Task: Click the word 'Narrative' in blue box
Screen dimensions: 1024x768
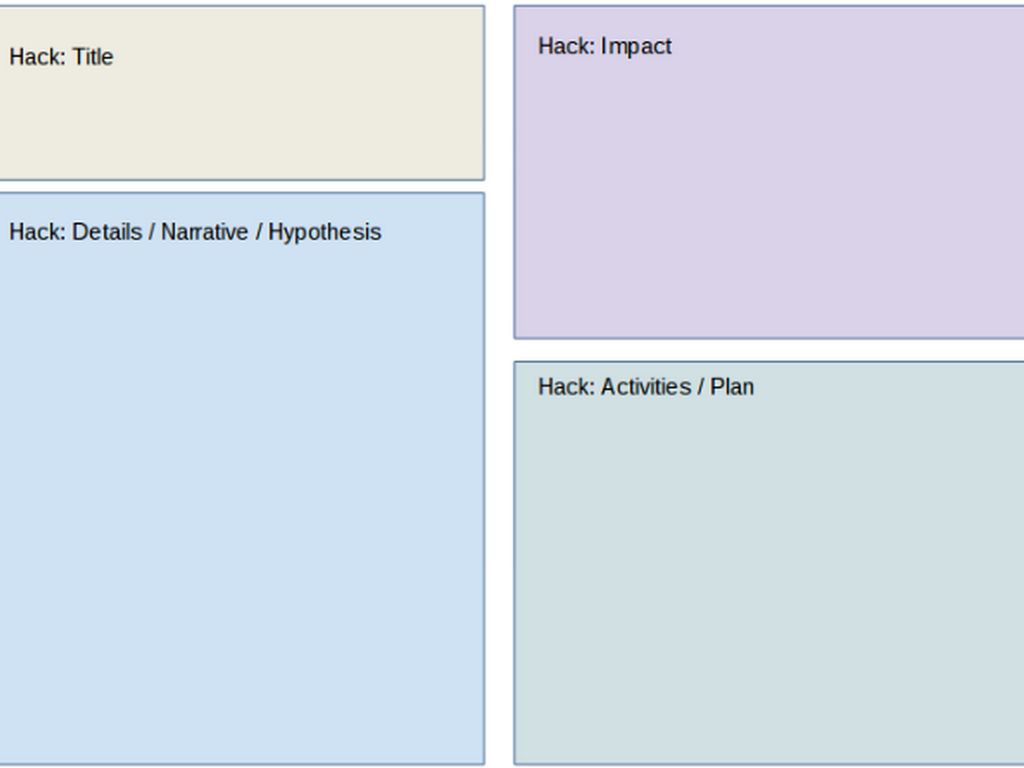Action: click(204, 232)
